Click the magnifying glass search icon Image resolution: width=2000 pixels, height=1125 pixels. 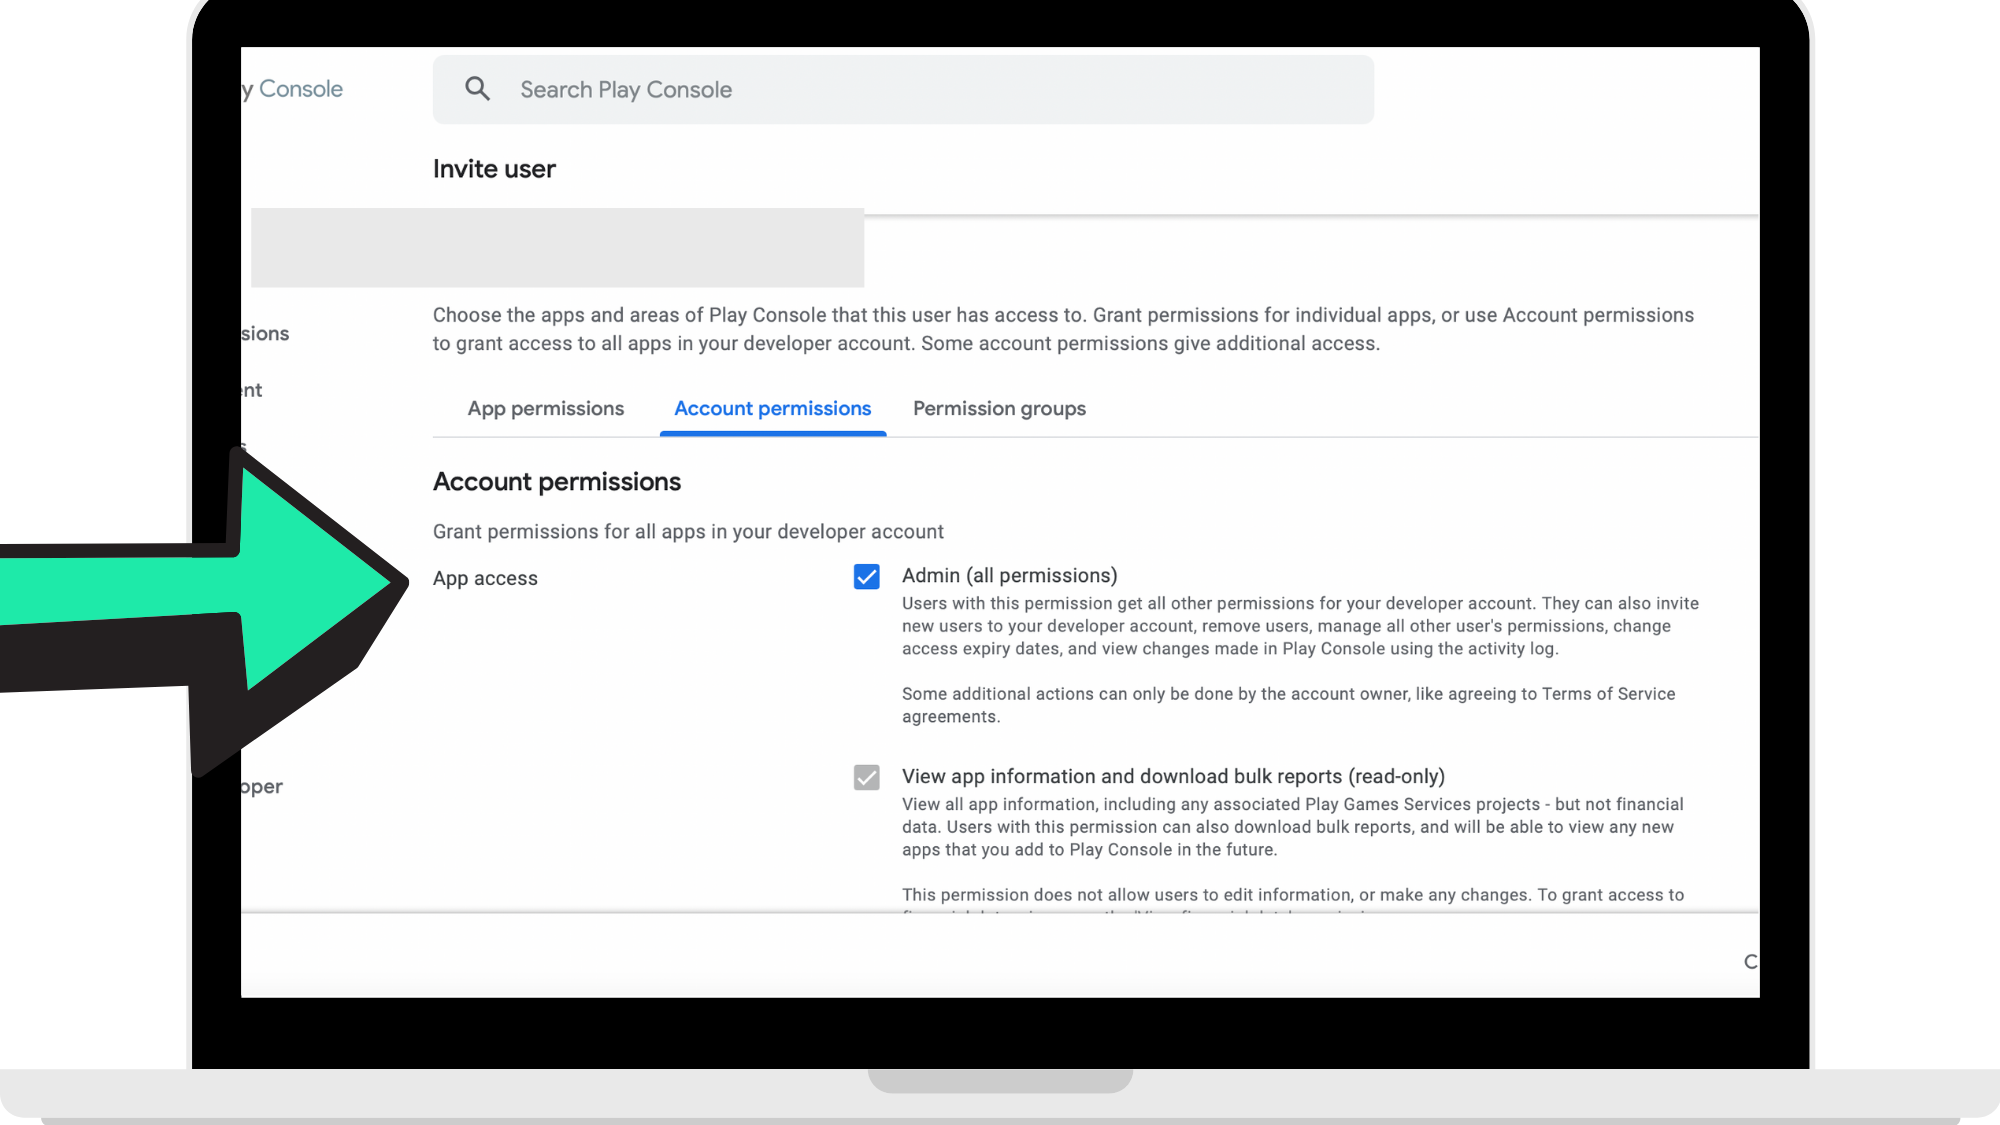(477, 89)
